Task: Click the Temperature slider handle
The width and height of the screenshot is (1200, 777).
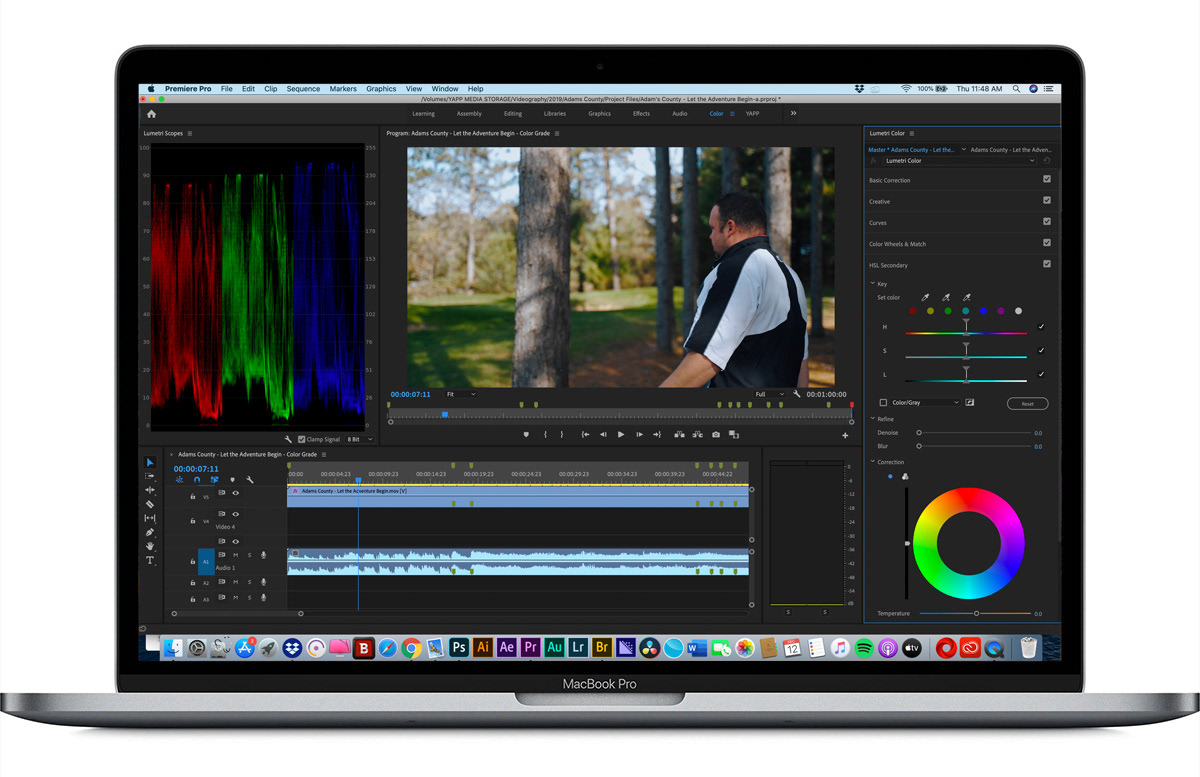Action: tap(976, 613)
